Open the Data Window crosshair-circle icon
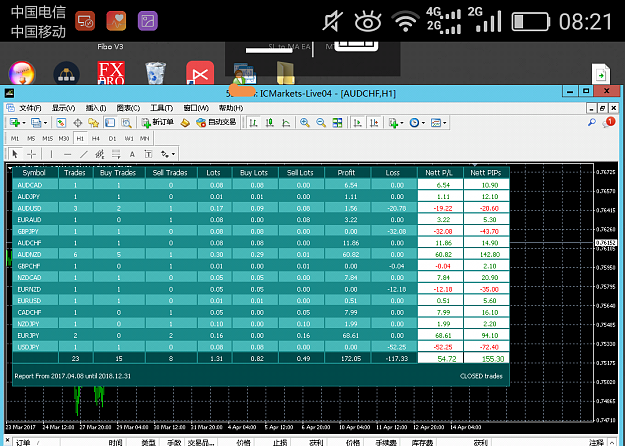625x446 pixels. pyautogui.click(x=78, y=123)
